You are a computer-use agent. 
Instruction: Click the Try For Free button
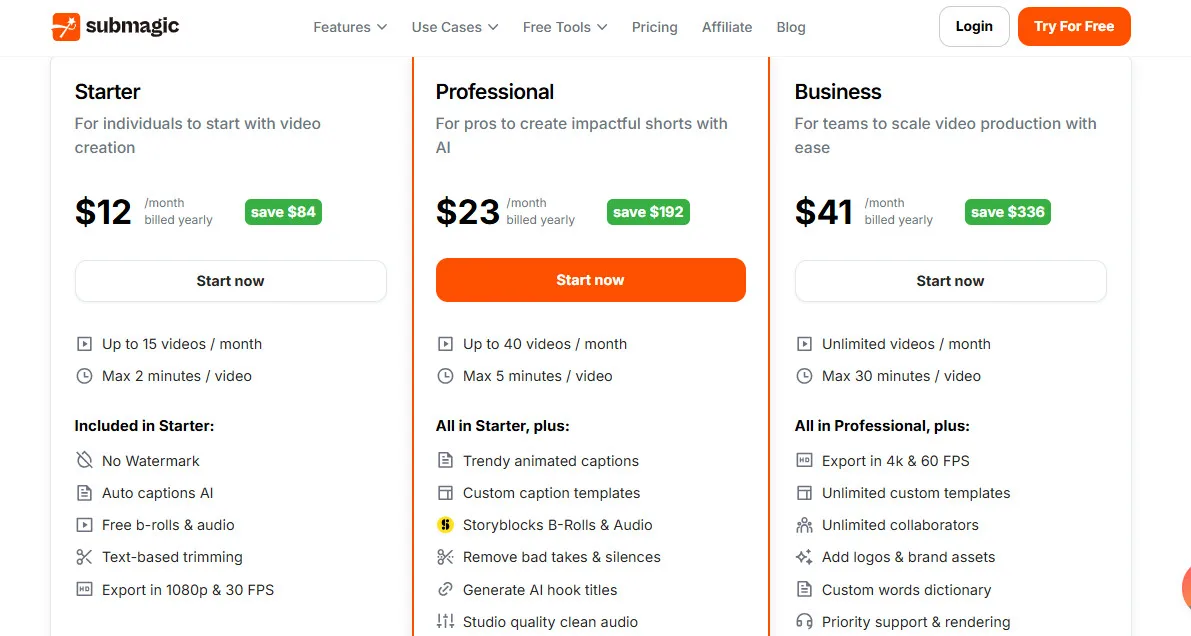1074,26
